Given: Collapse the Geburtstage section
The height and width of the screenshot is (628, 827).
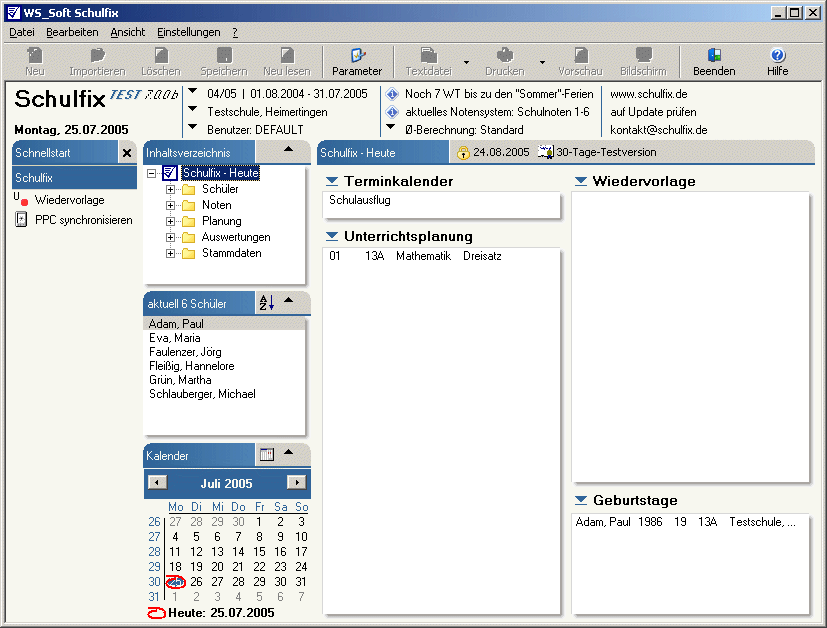Looking at the screenshot, I should (x=580, y=500).
